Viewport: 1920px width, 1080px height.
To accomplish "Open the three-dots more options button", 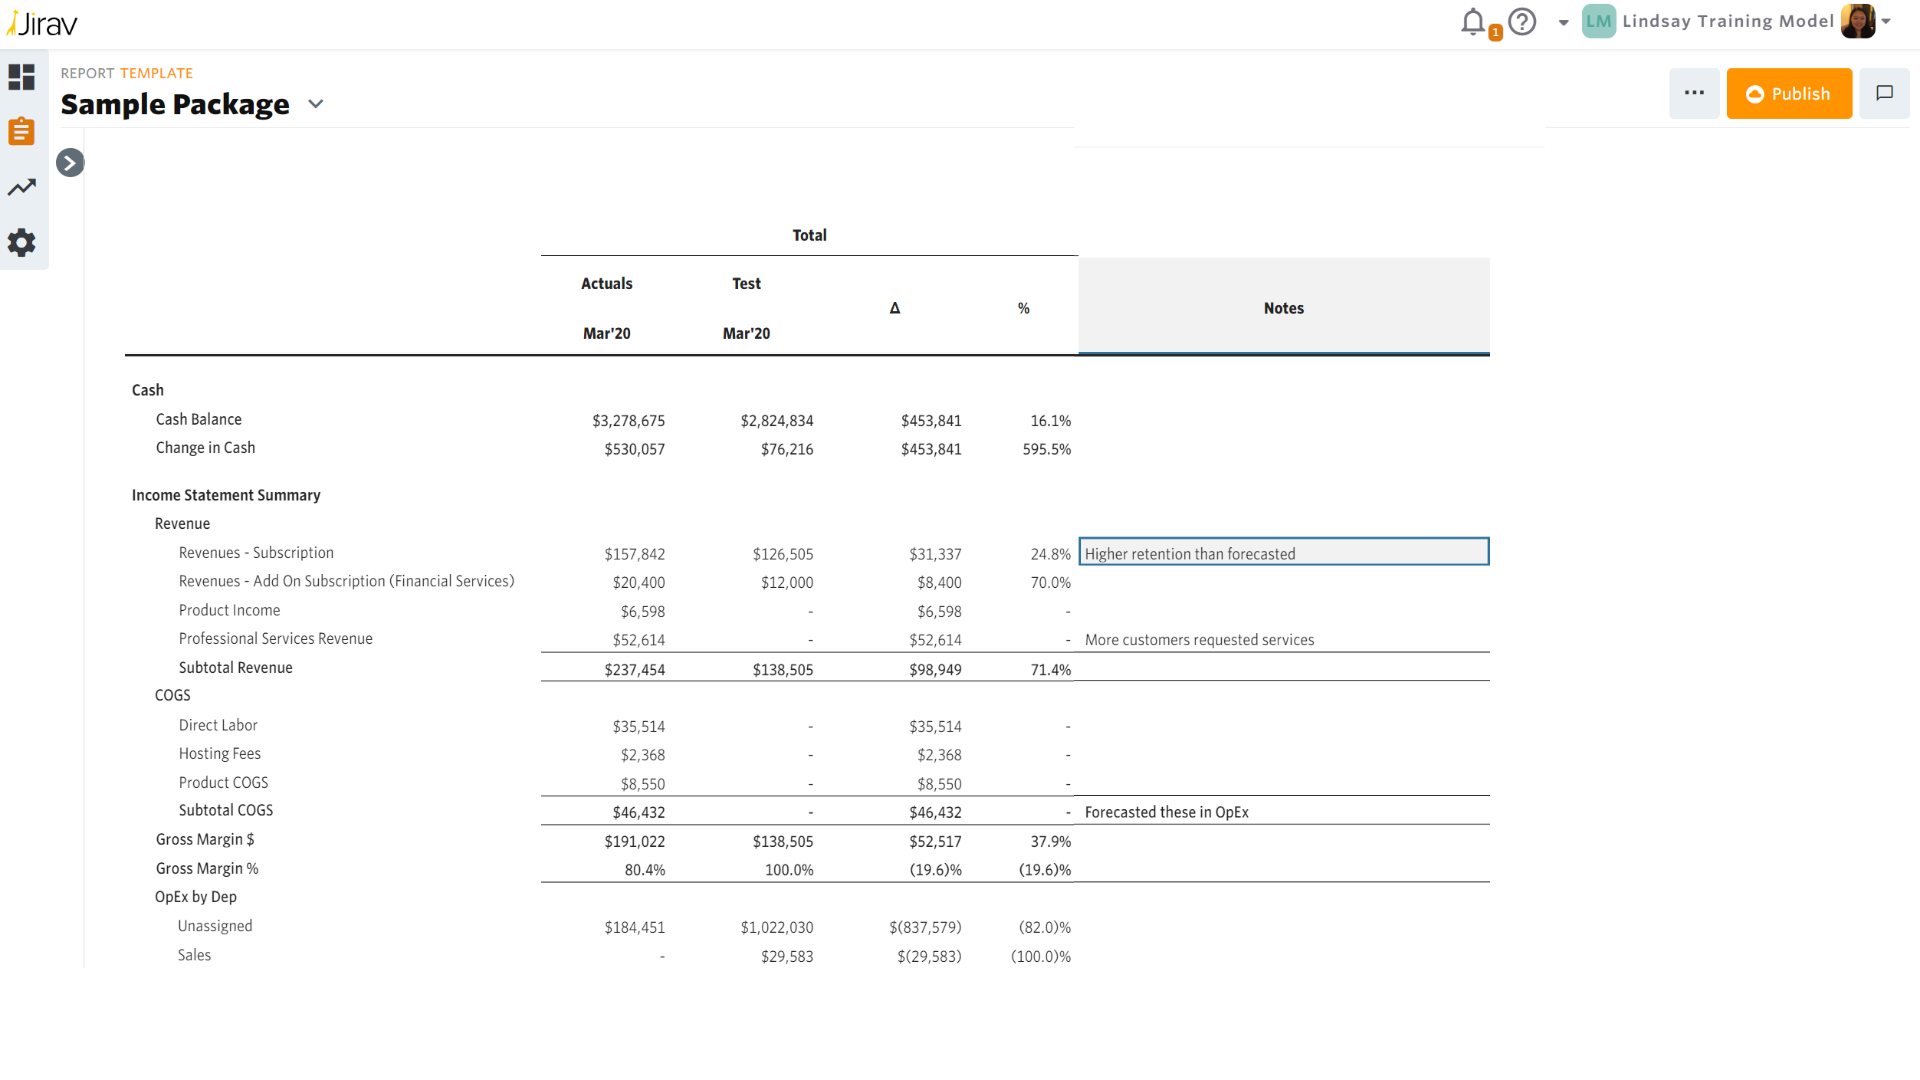I will coord(1694,93).
